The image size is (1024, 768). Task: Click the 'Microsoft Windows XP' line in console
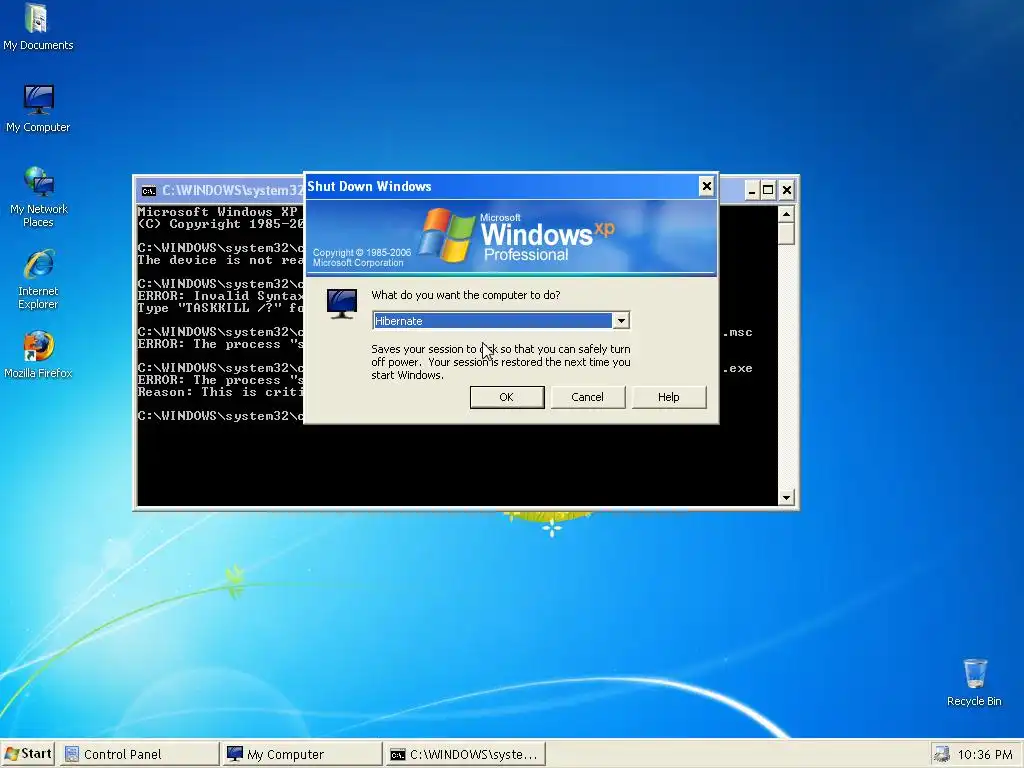point(217,212)
